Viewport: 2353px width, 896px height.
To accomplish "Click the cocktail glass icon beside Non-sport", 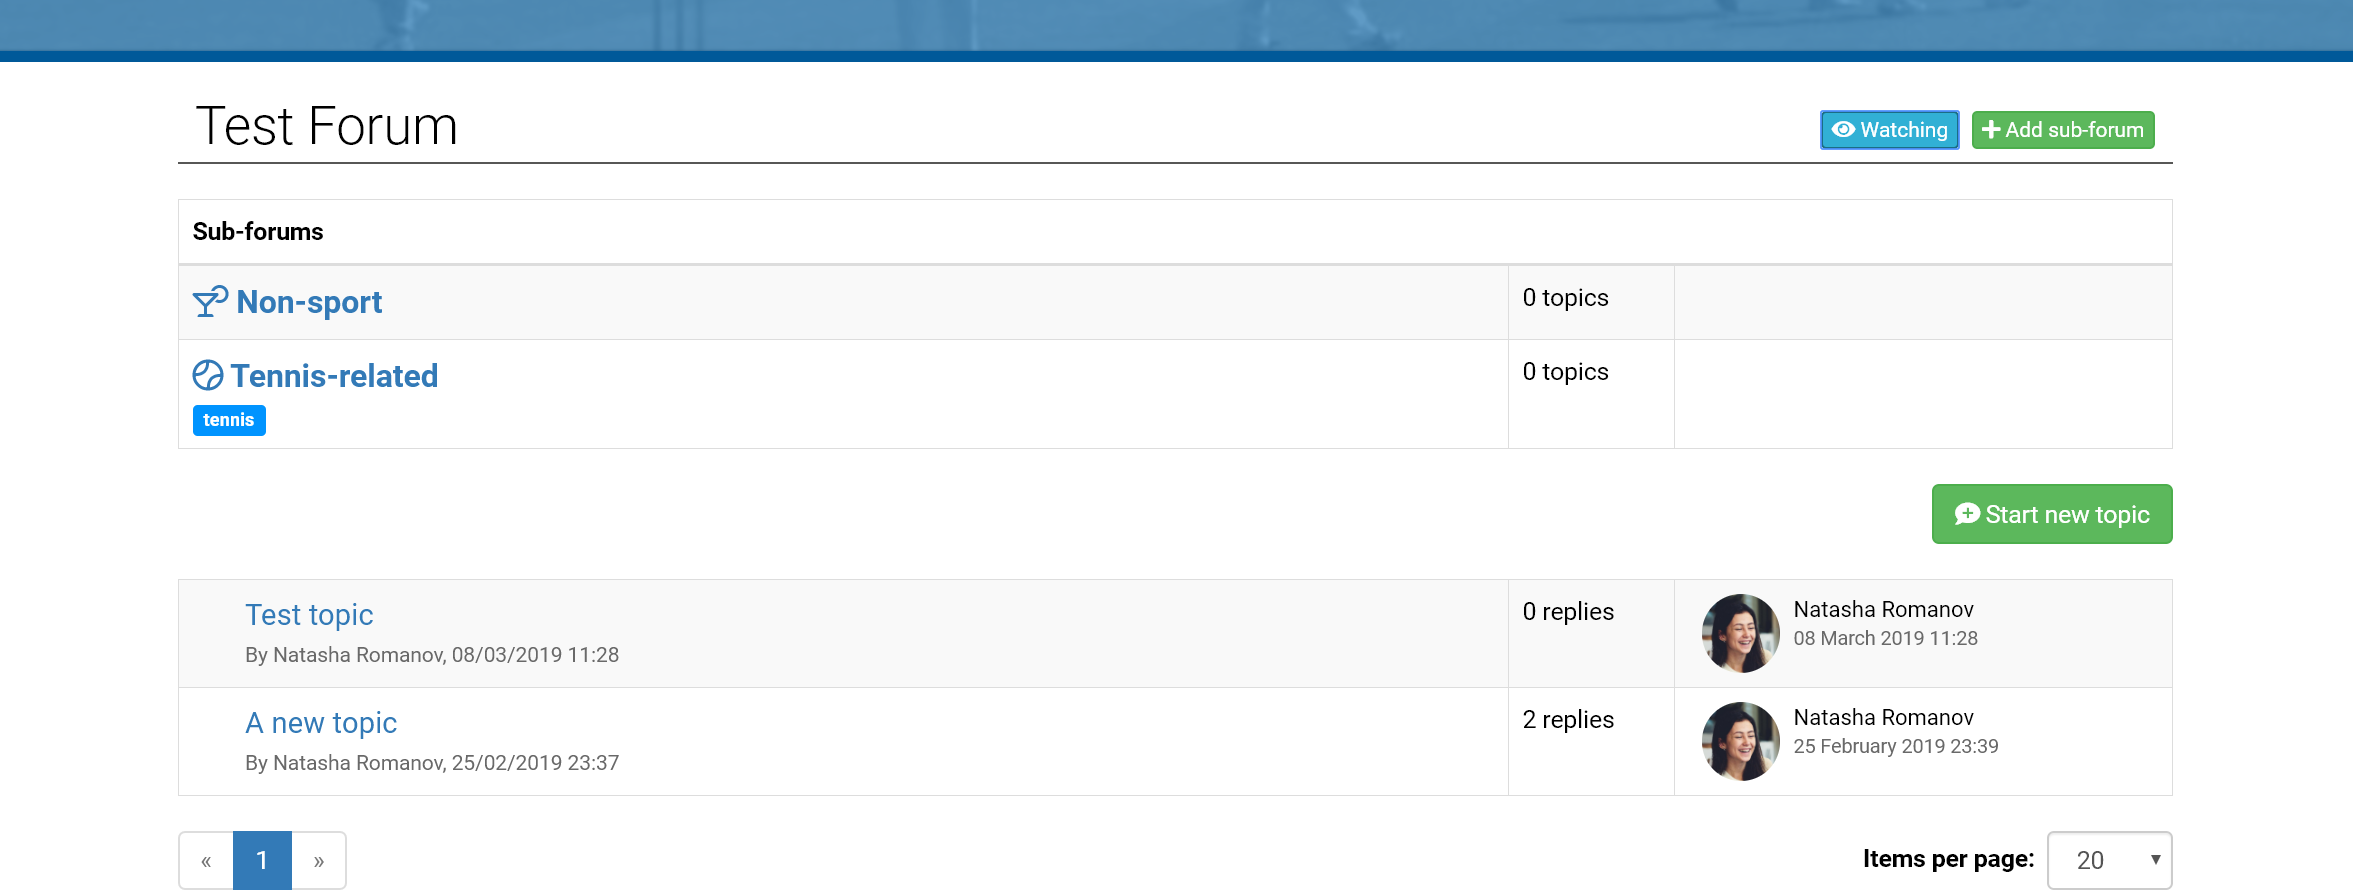I will pyautogui.click(x=210, y=301).
